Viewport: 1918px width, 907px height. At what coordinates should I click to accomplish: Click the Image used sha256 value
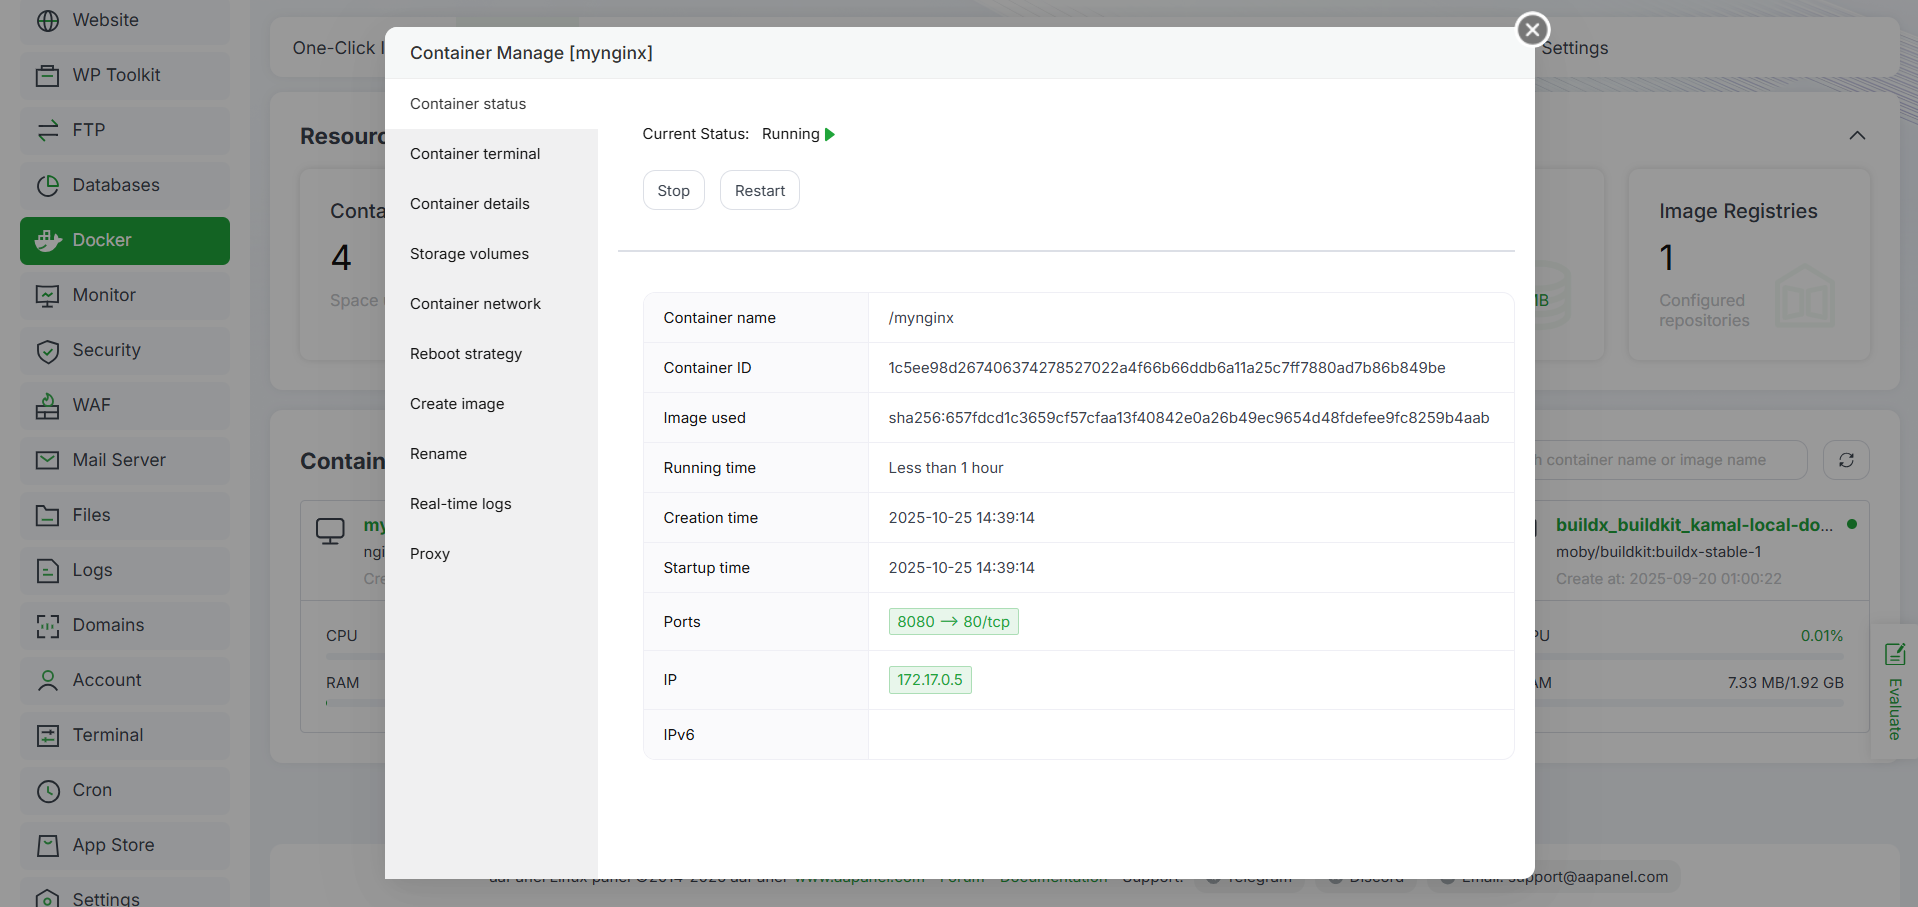pyautogui.click(x=1188, y=418)
